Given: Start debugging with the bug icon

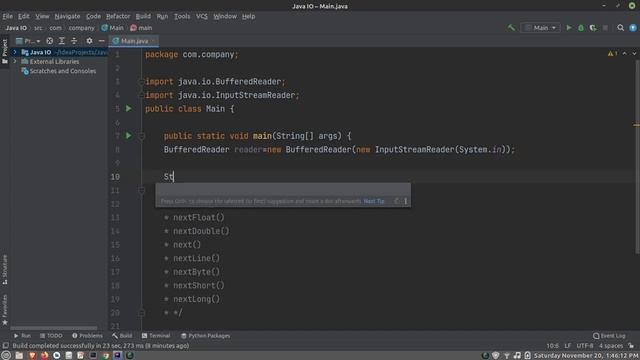Looking at the screenshot, I should click(581, 28).
